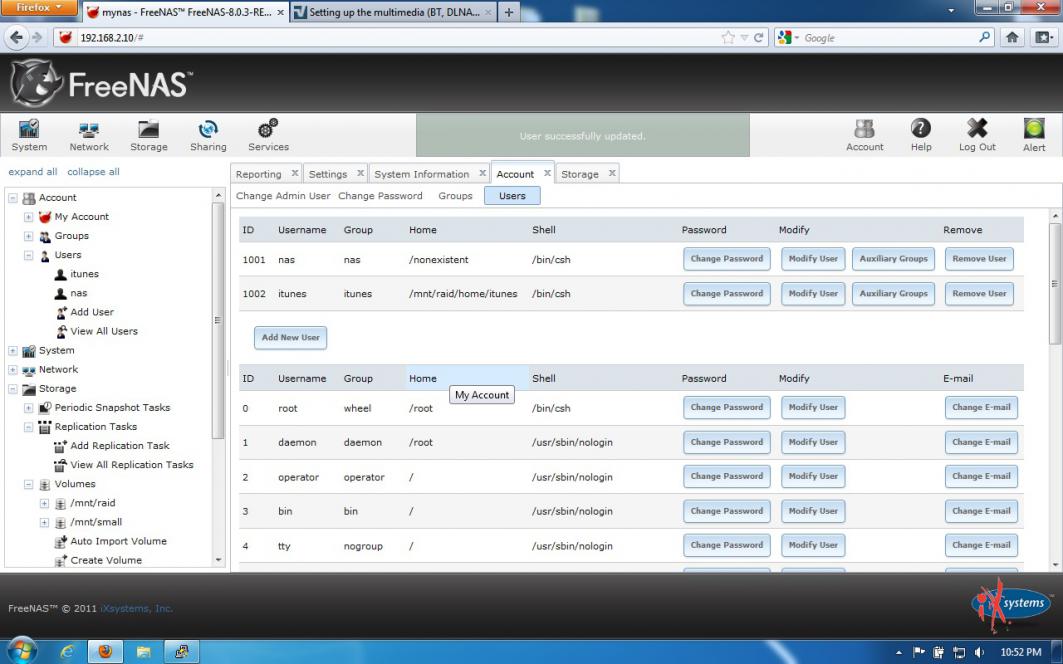The height and width of the screenshot is (664, 1063).
Task: Click expand all link
Action: point(33,172)
